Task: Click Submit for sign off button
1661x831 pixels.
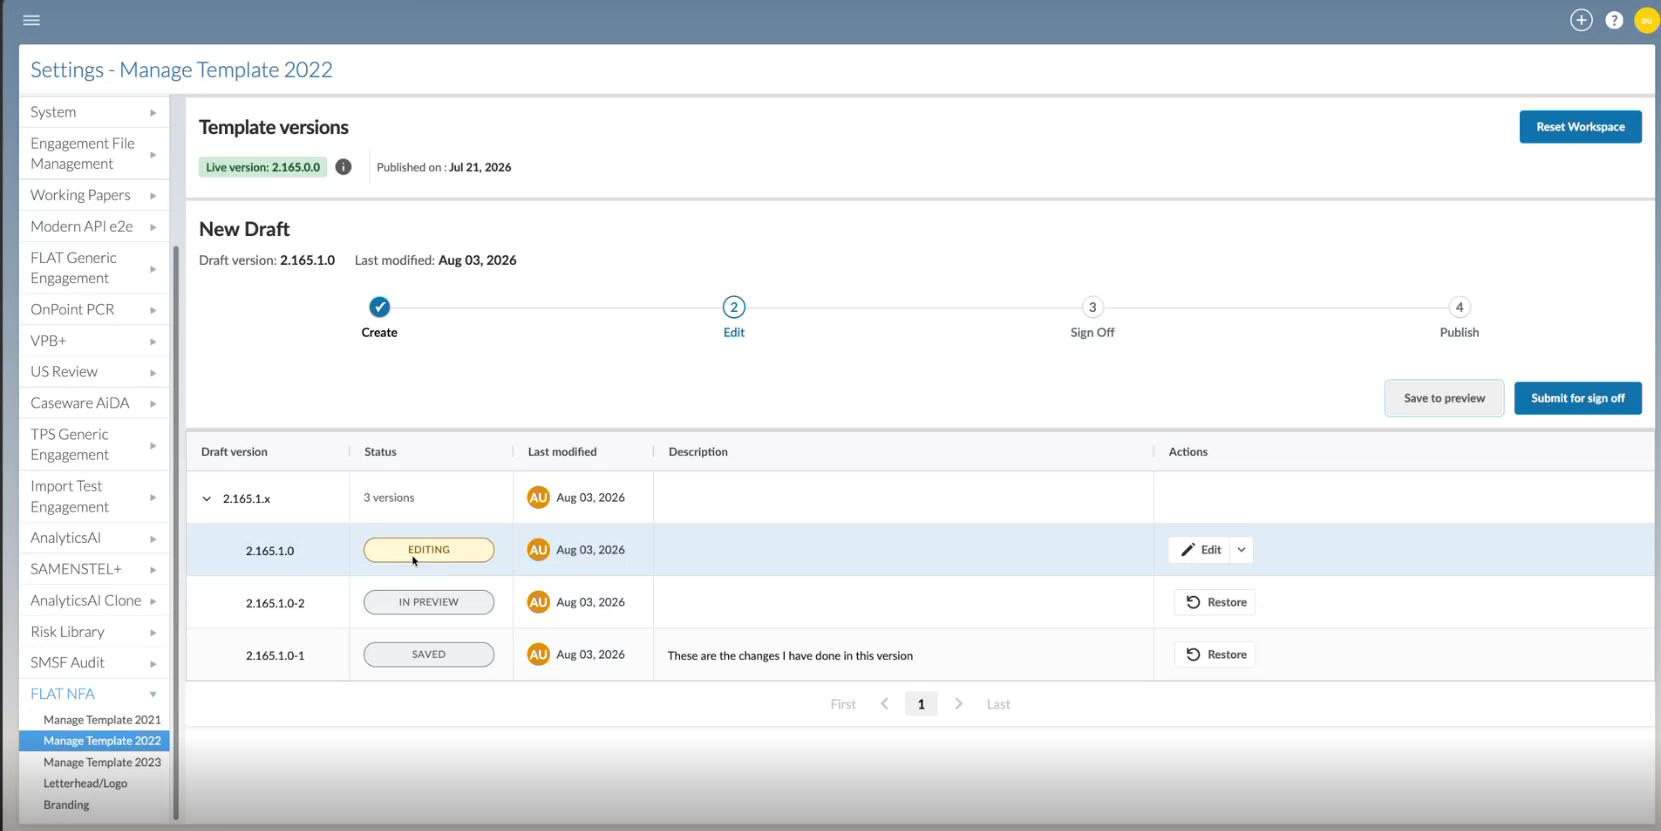Action: click(x=1577, y=398)
